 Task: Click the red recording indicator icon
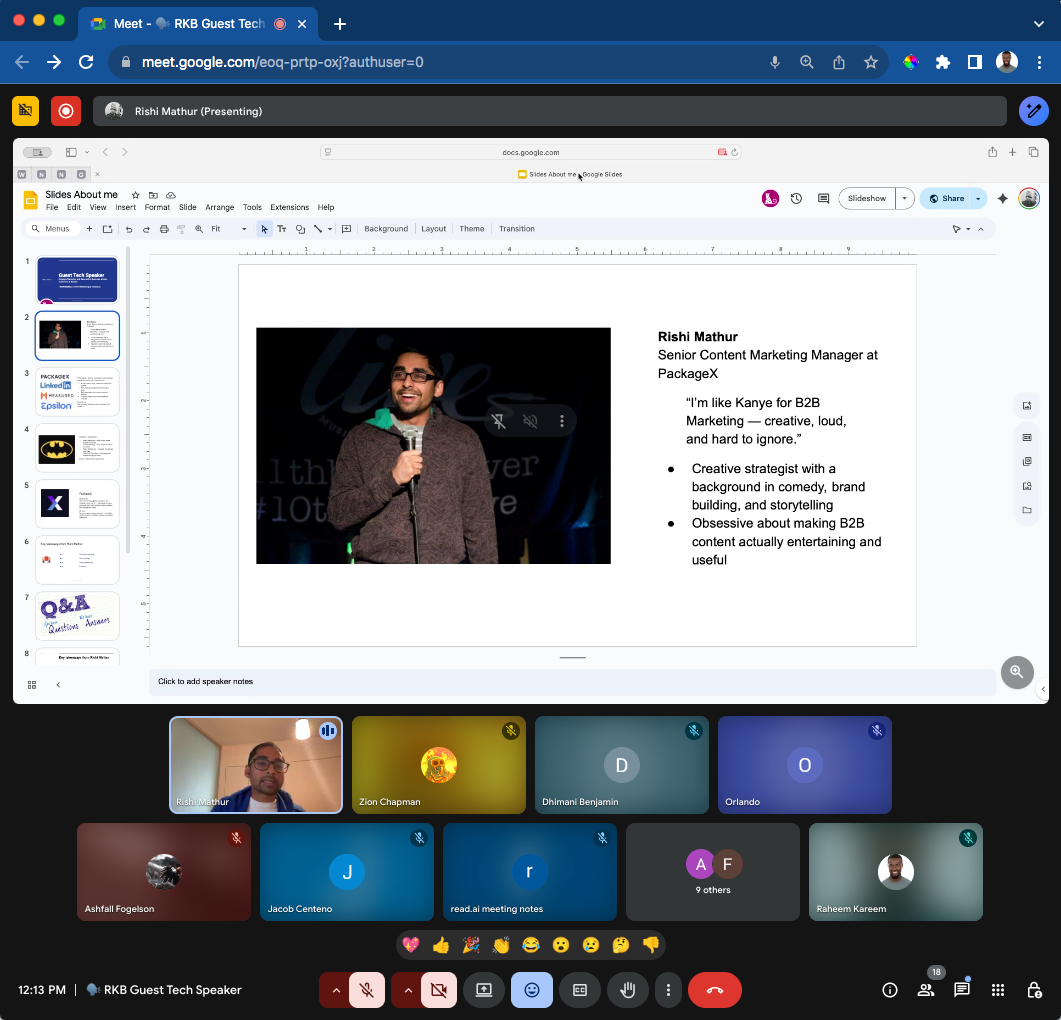coord(66,111)
